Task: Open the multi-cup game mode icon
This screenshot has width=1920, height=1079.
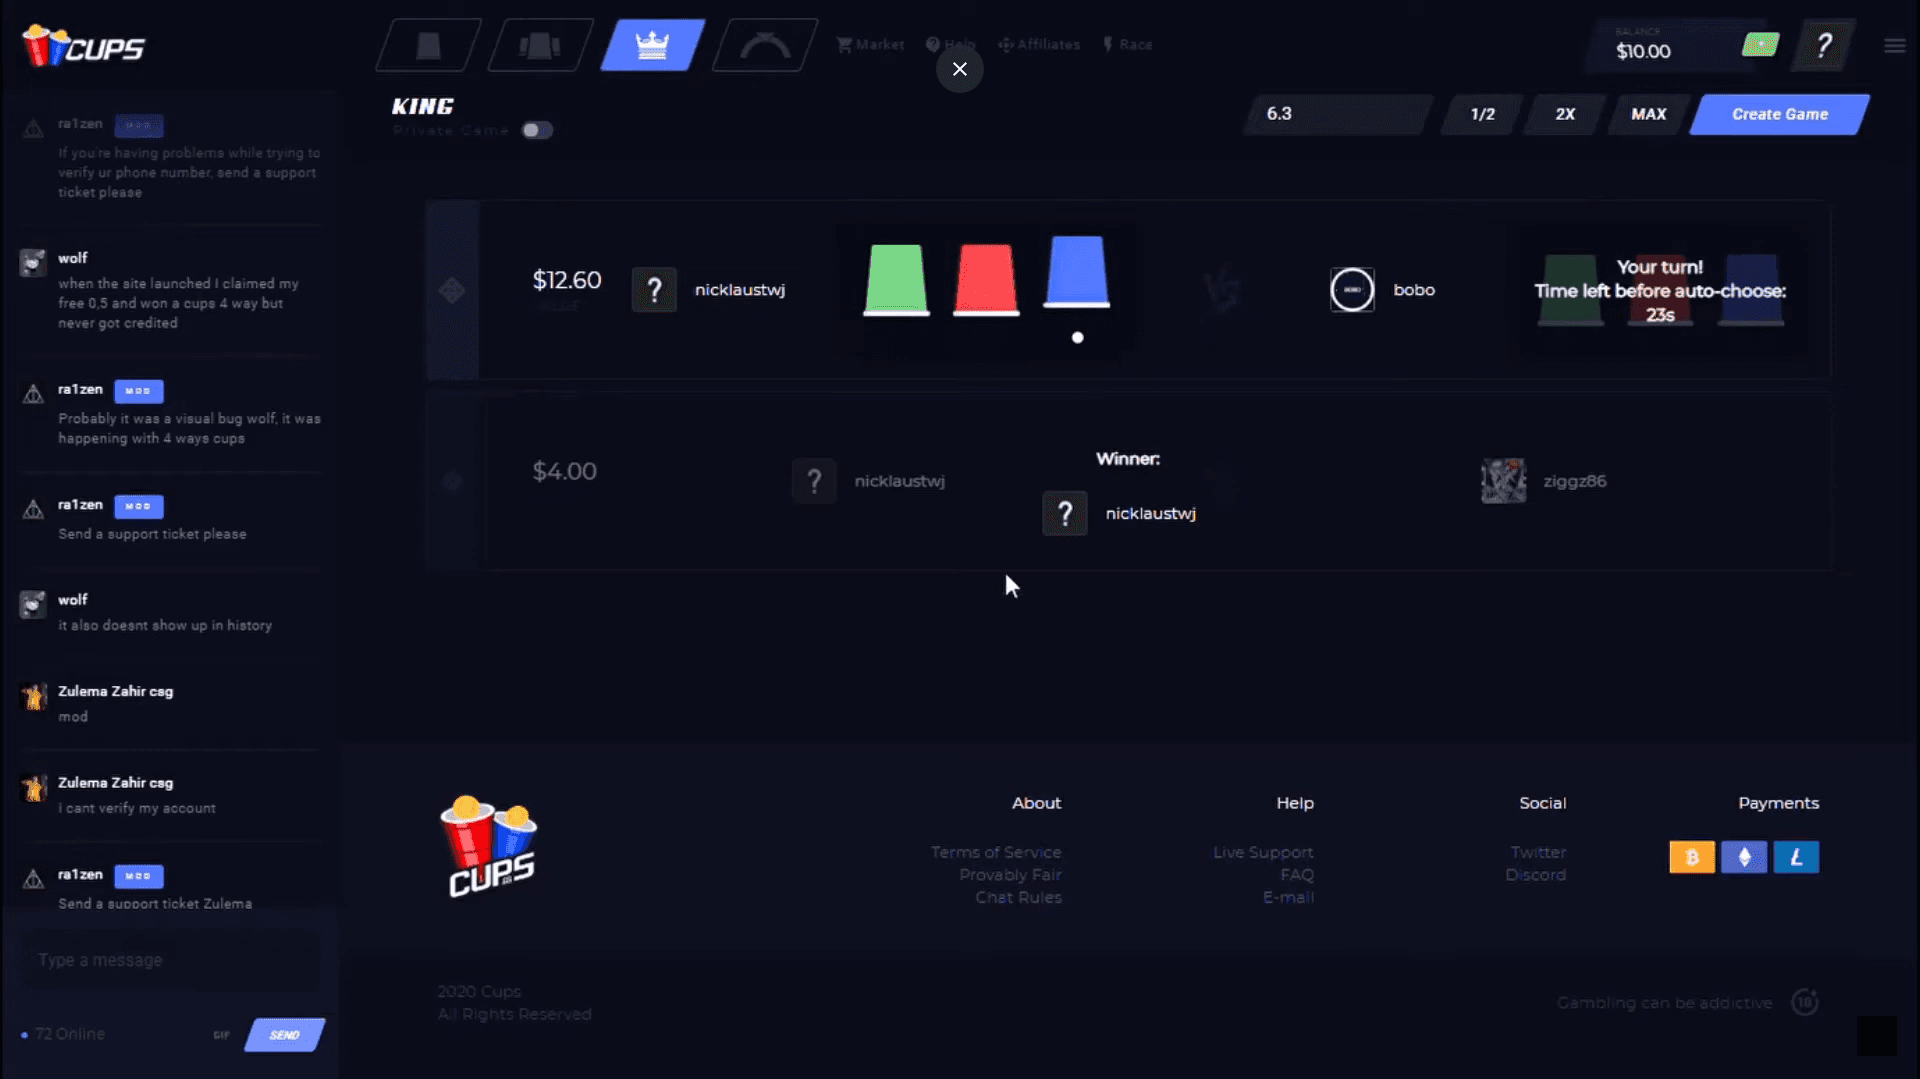Action: (x=540, y=46)
